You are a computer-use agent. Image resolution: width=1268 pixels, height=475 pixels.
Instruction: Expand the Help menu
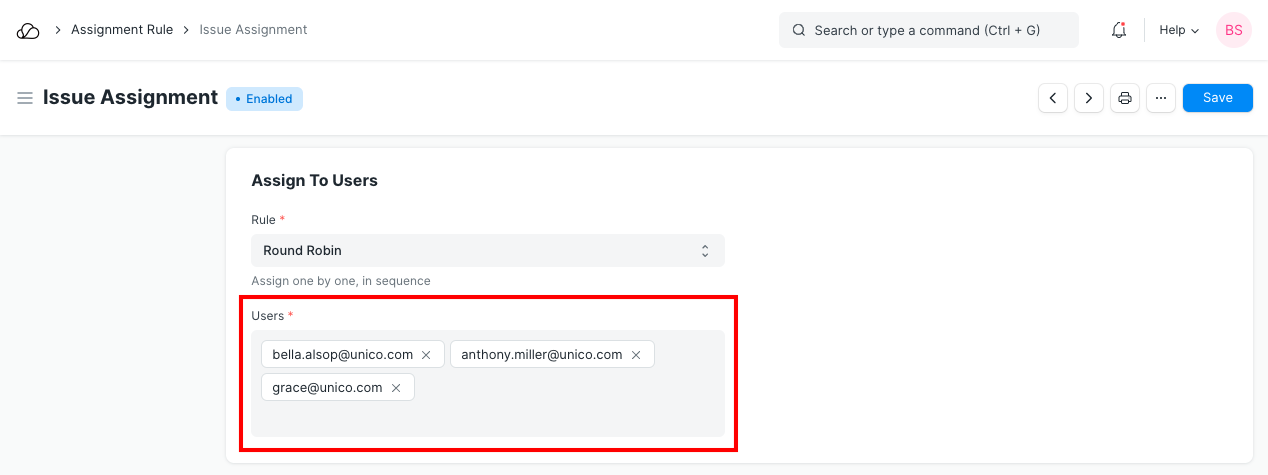[1178, 30]
